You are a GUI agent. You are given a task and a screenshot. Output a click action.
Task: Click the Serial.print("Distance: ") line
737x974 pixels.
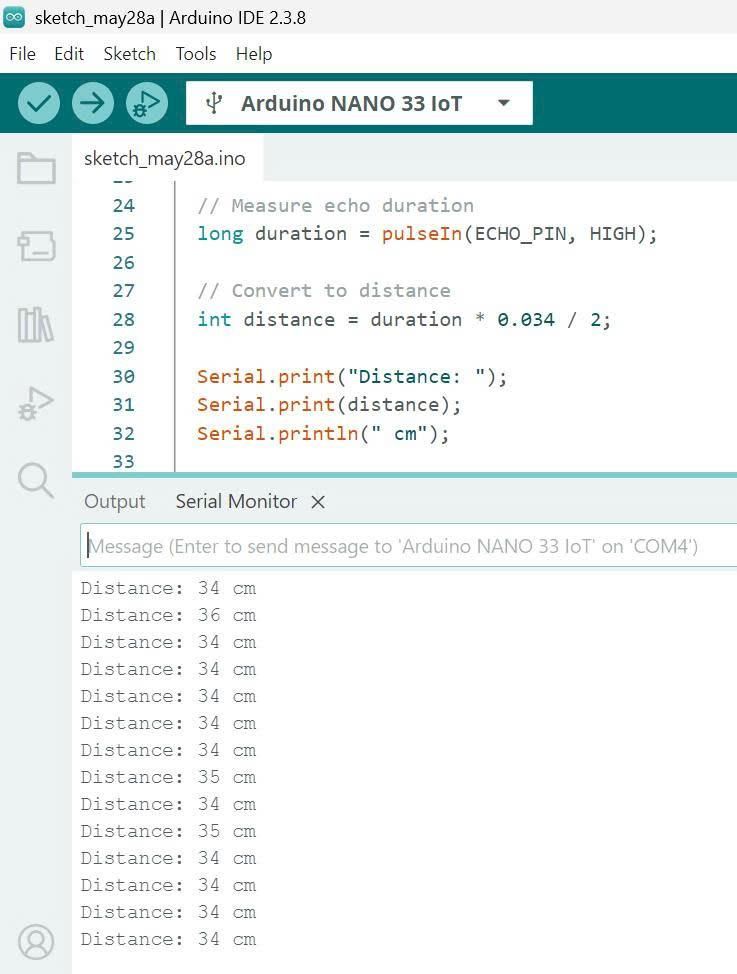click(352, 376)
